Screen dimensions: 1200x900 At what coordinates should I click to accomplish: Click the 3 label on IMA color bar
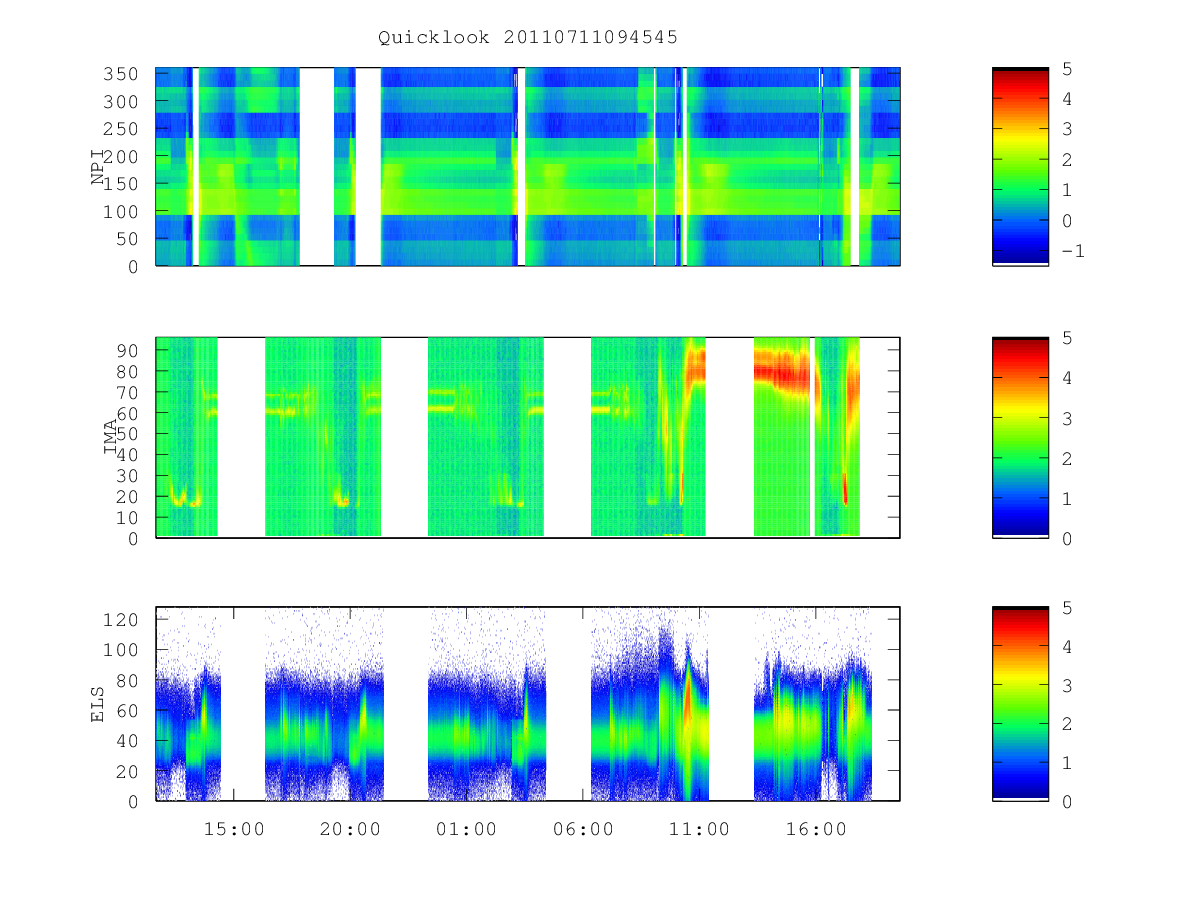coord(1066,418)
